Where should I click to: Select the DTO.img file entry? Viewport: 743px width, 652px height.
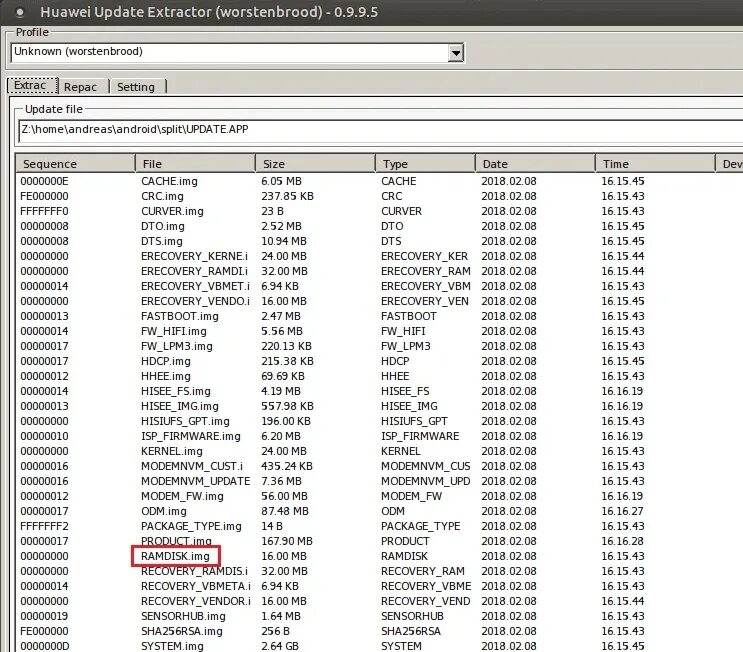(163, 226)
